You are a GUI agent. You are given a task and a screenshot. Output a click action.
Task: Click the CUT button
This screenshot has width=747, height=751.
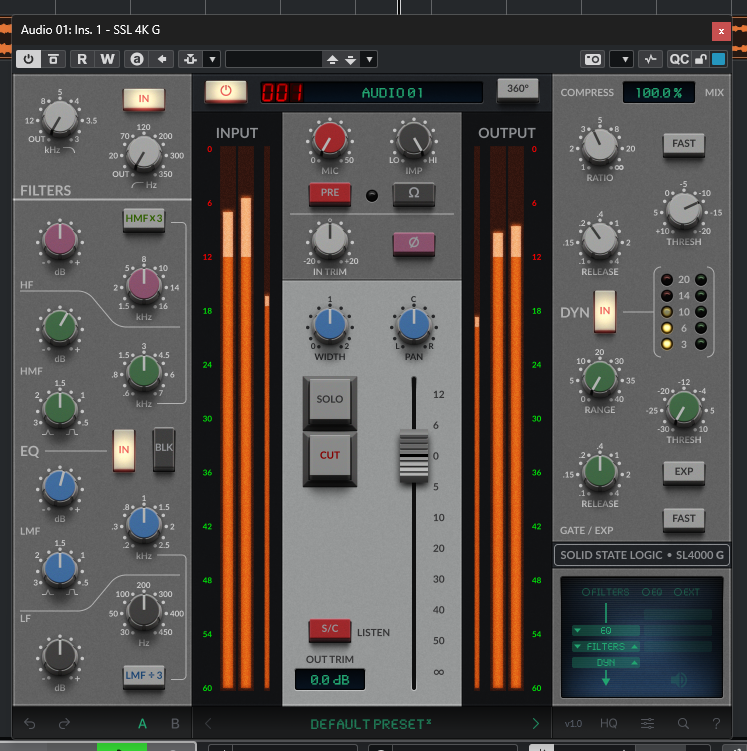(x=329, y=457)
